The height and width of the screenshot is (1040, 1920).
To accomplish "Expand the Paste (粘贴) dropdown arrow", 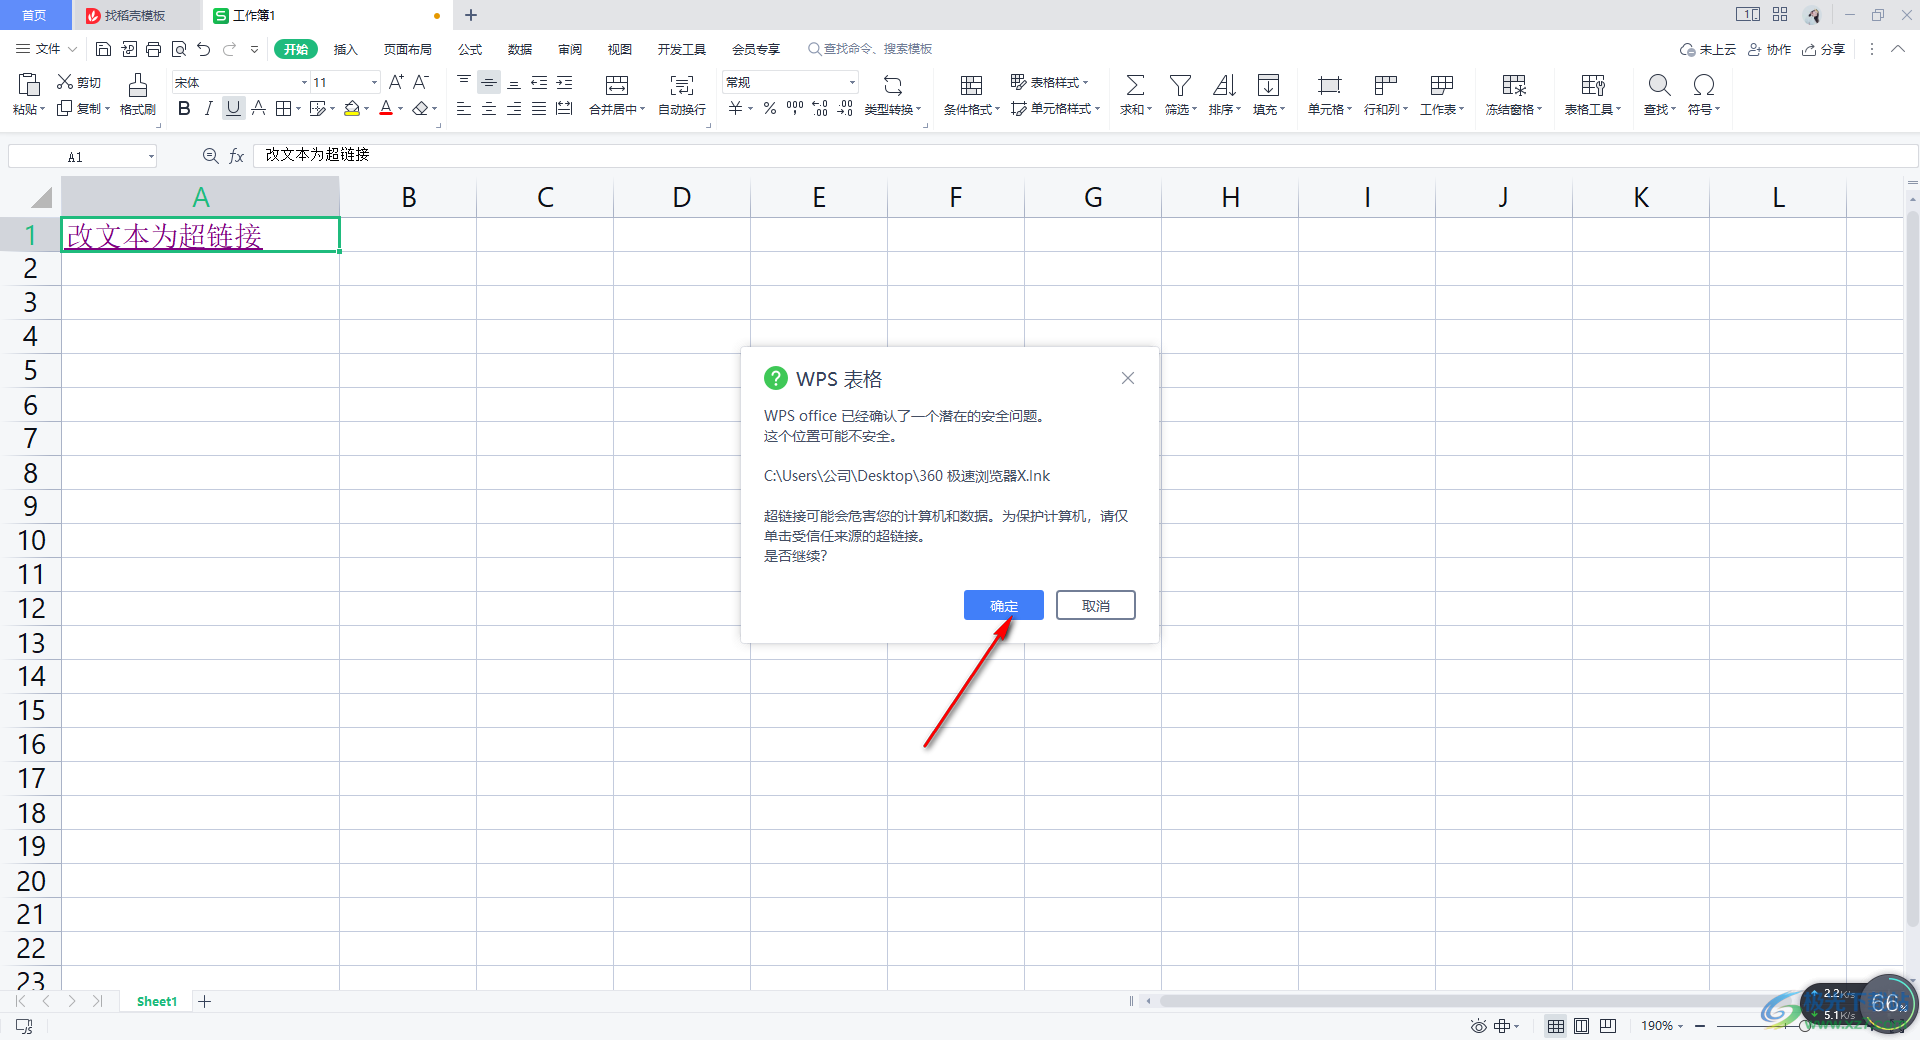I will pos(43,109).
